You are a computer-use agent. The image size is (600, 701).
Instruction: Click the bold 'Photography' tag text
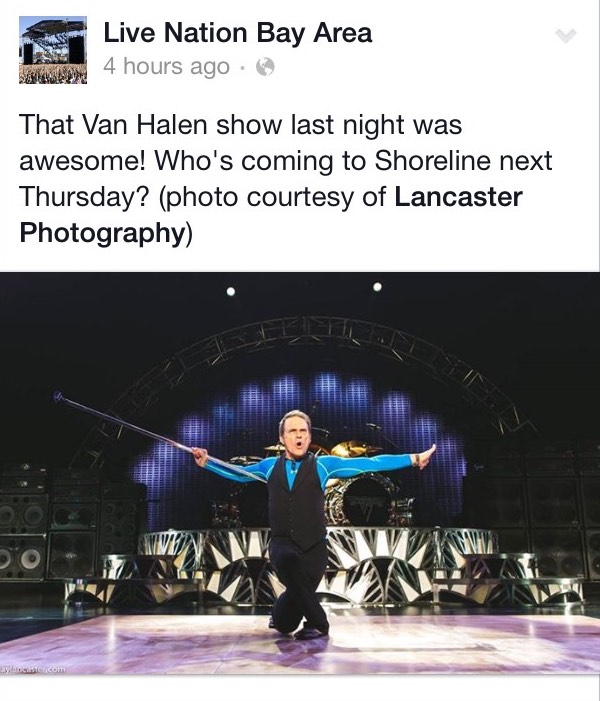point(102,232)
